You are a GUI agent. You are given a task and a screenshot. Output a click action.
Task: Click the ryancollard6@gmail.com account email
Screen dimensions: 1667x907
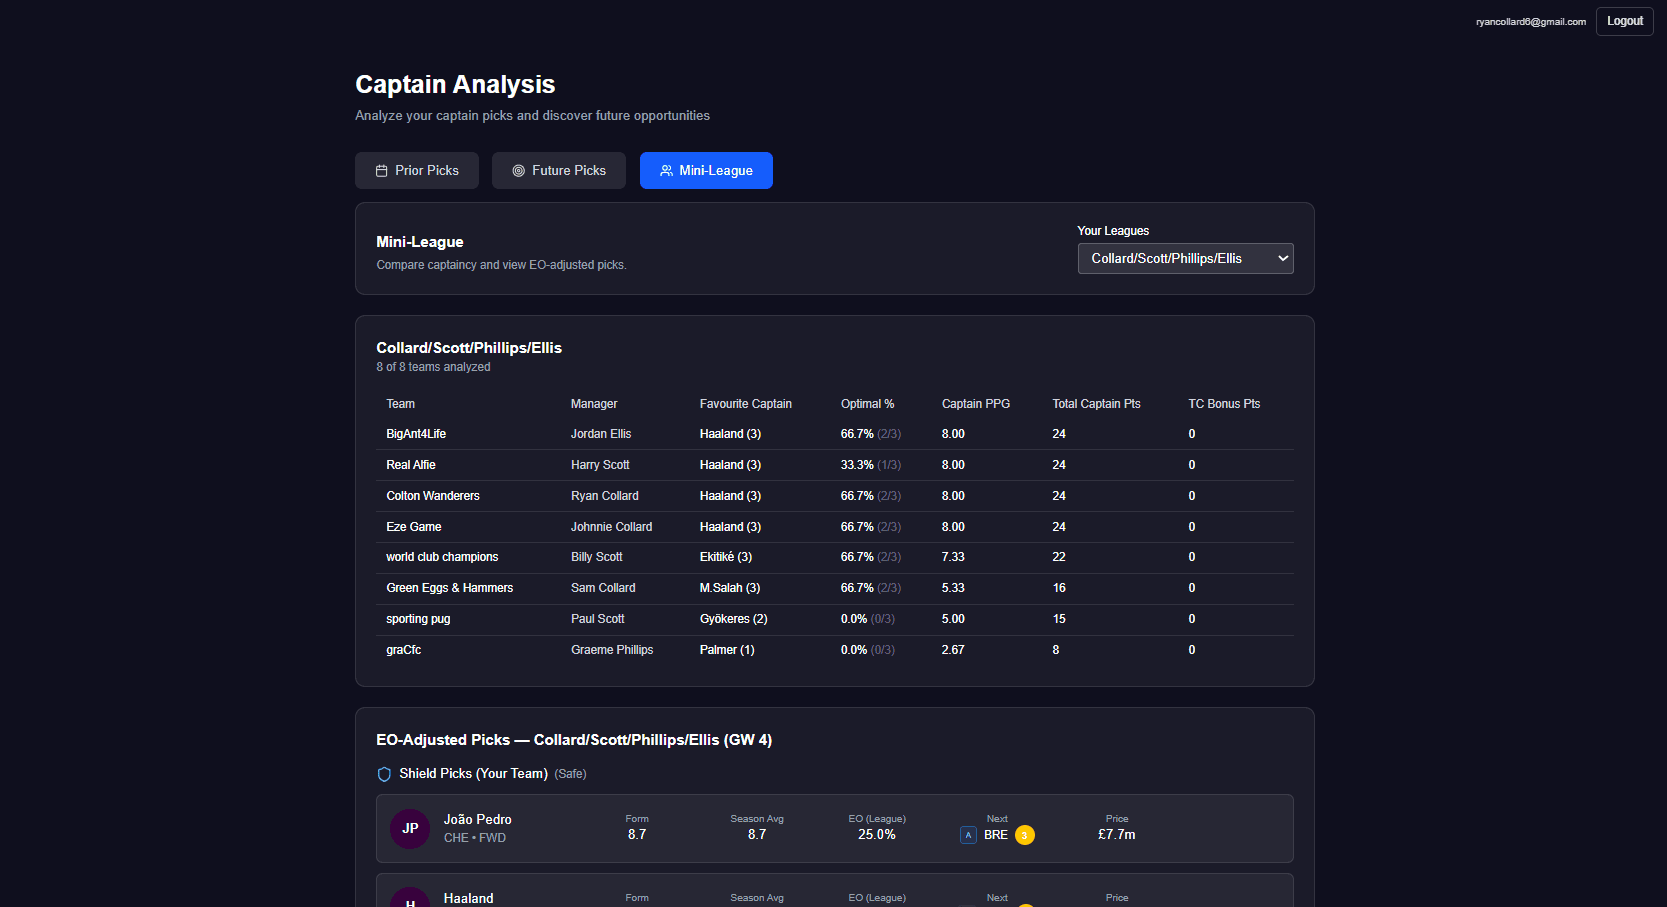[x=1530, y=22]
